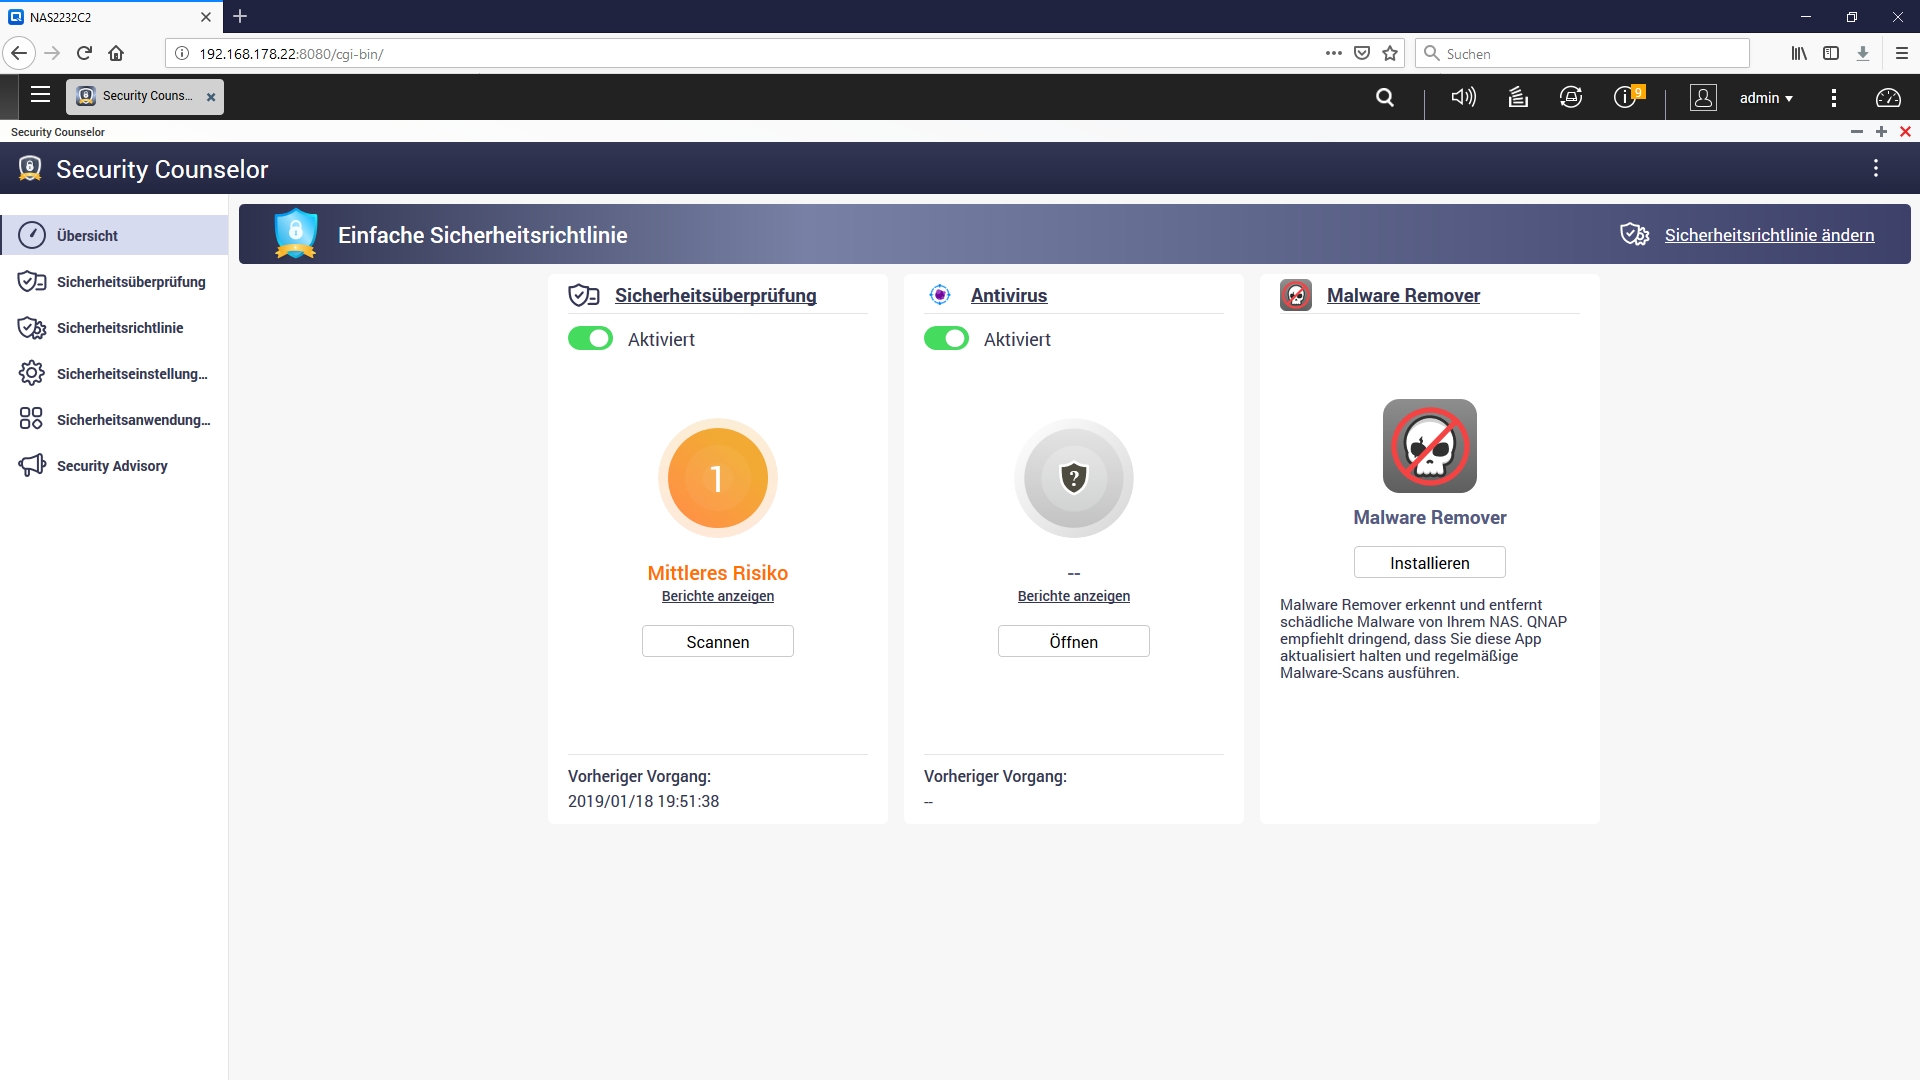1920x1080 pixels.
Task: Click the Malware Remover skull app icon
Action: [1429, 446]
